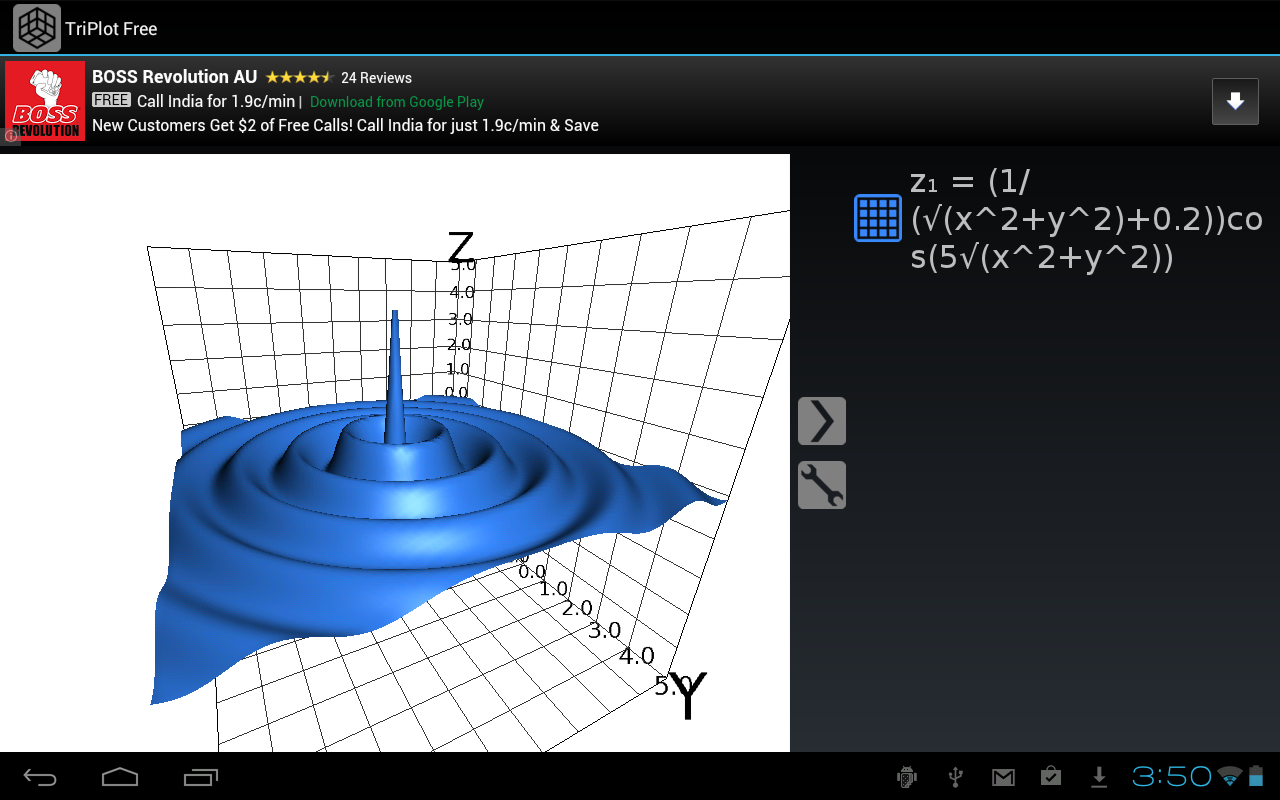Viewport: 1280px width, 800px height.
Task: Tap the Android debug icon in the system tray
Action: (906, 776)
